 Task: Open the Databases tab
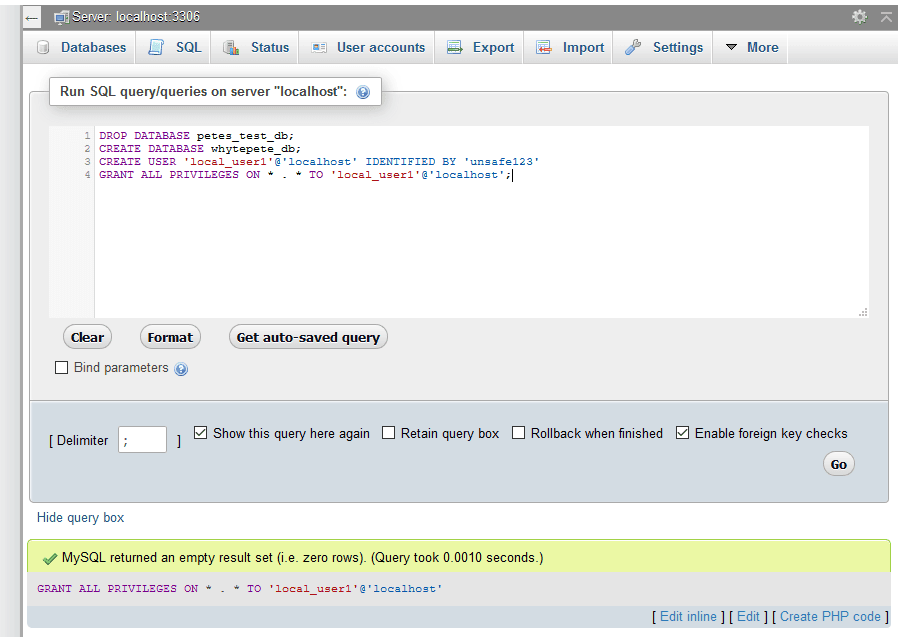click(x=81, y=47)
